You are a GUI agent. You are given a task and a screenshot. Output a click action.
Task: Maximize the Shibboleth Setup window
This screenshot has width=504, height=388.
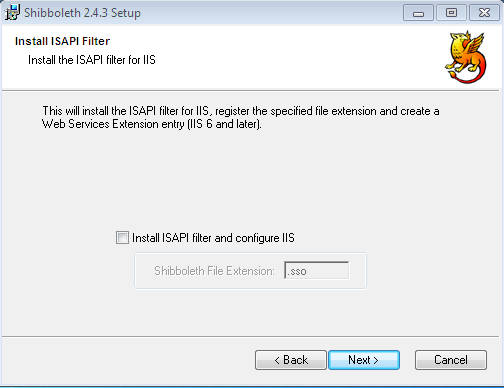point(451,13)
